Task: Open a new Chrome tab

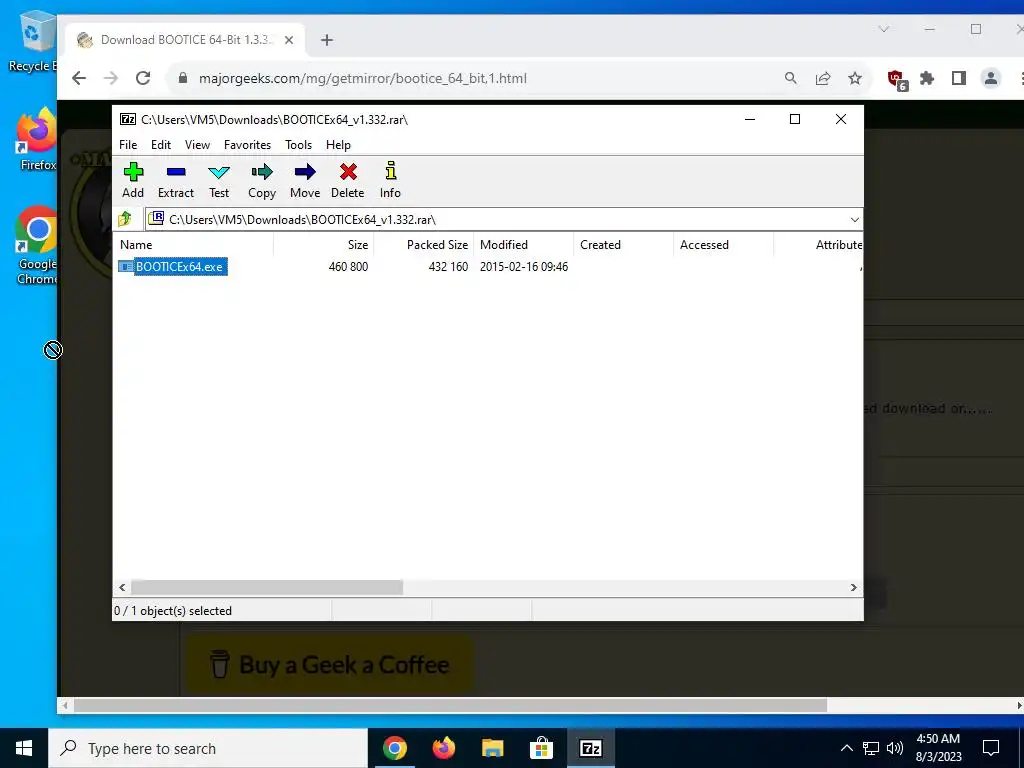Action: 327,40
